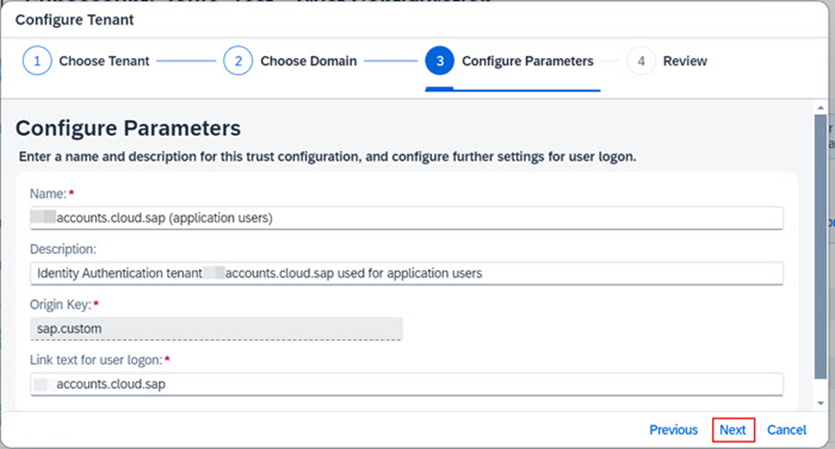Click the Origin Key field
The image size is (835, 449).
coord(216,328)
